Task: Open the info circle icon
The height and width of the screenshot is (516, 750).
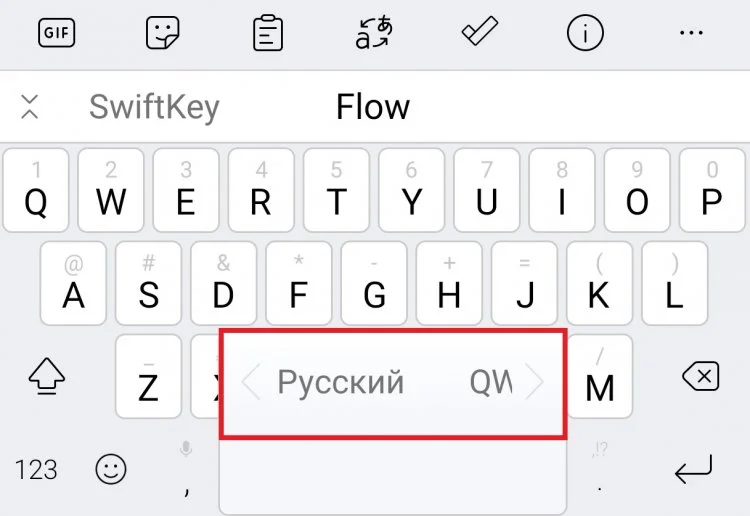Action: (585, 33)
